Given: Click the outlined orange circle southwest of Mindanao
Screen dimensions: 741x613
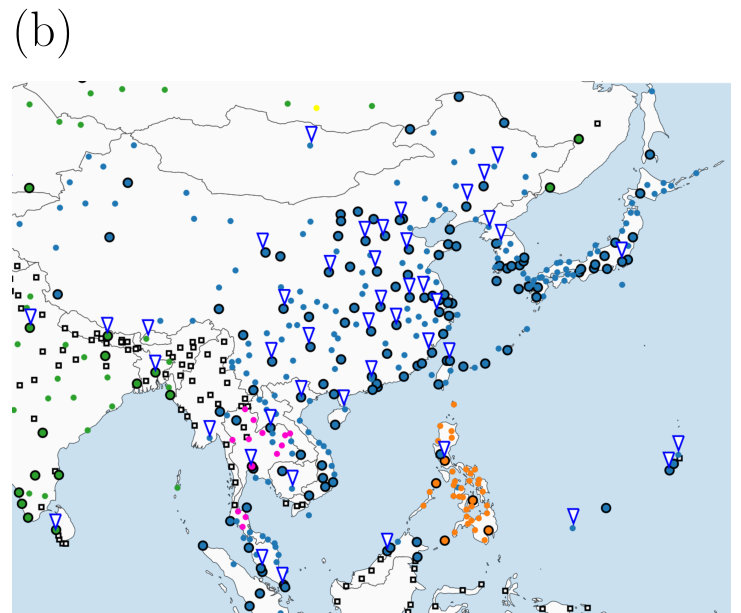Looking at the screenshot, I should 444,540.
